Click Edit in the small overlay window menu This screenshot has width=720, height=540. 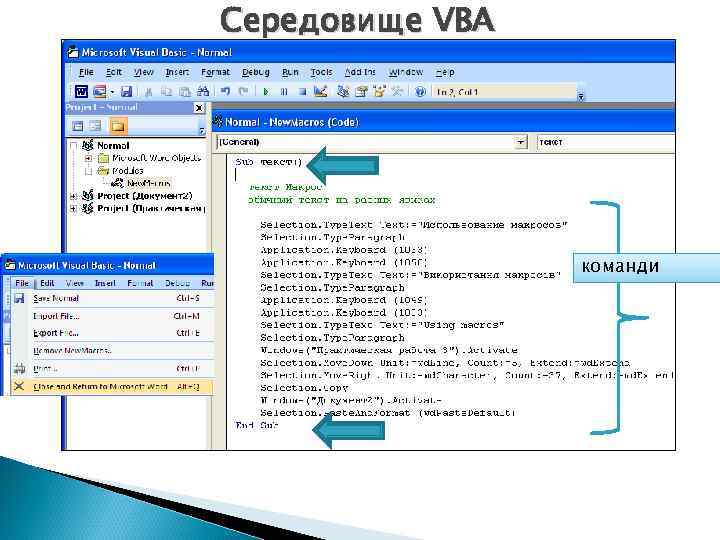click(x=47, y=283)
